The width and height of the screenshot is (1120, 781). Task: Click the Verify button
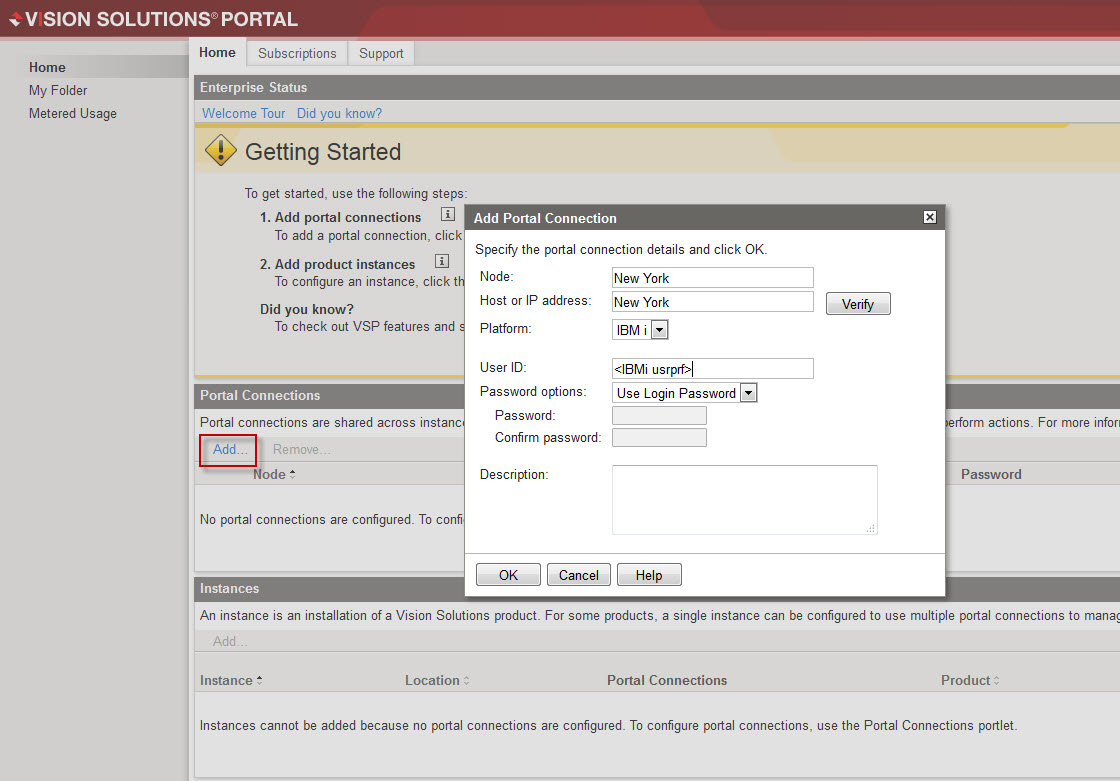click(x=858, y=304)
